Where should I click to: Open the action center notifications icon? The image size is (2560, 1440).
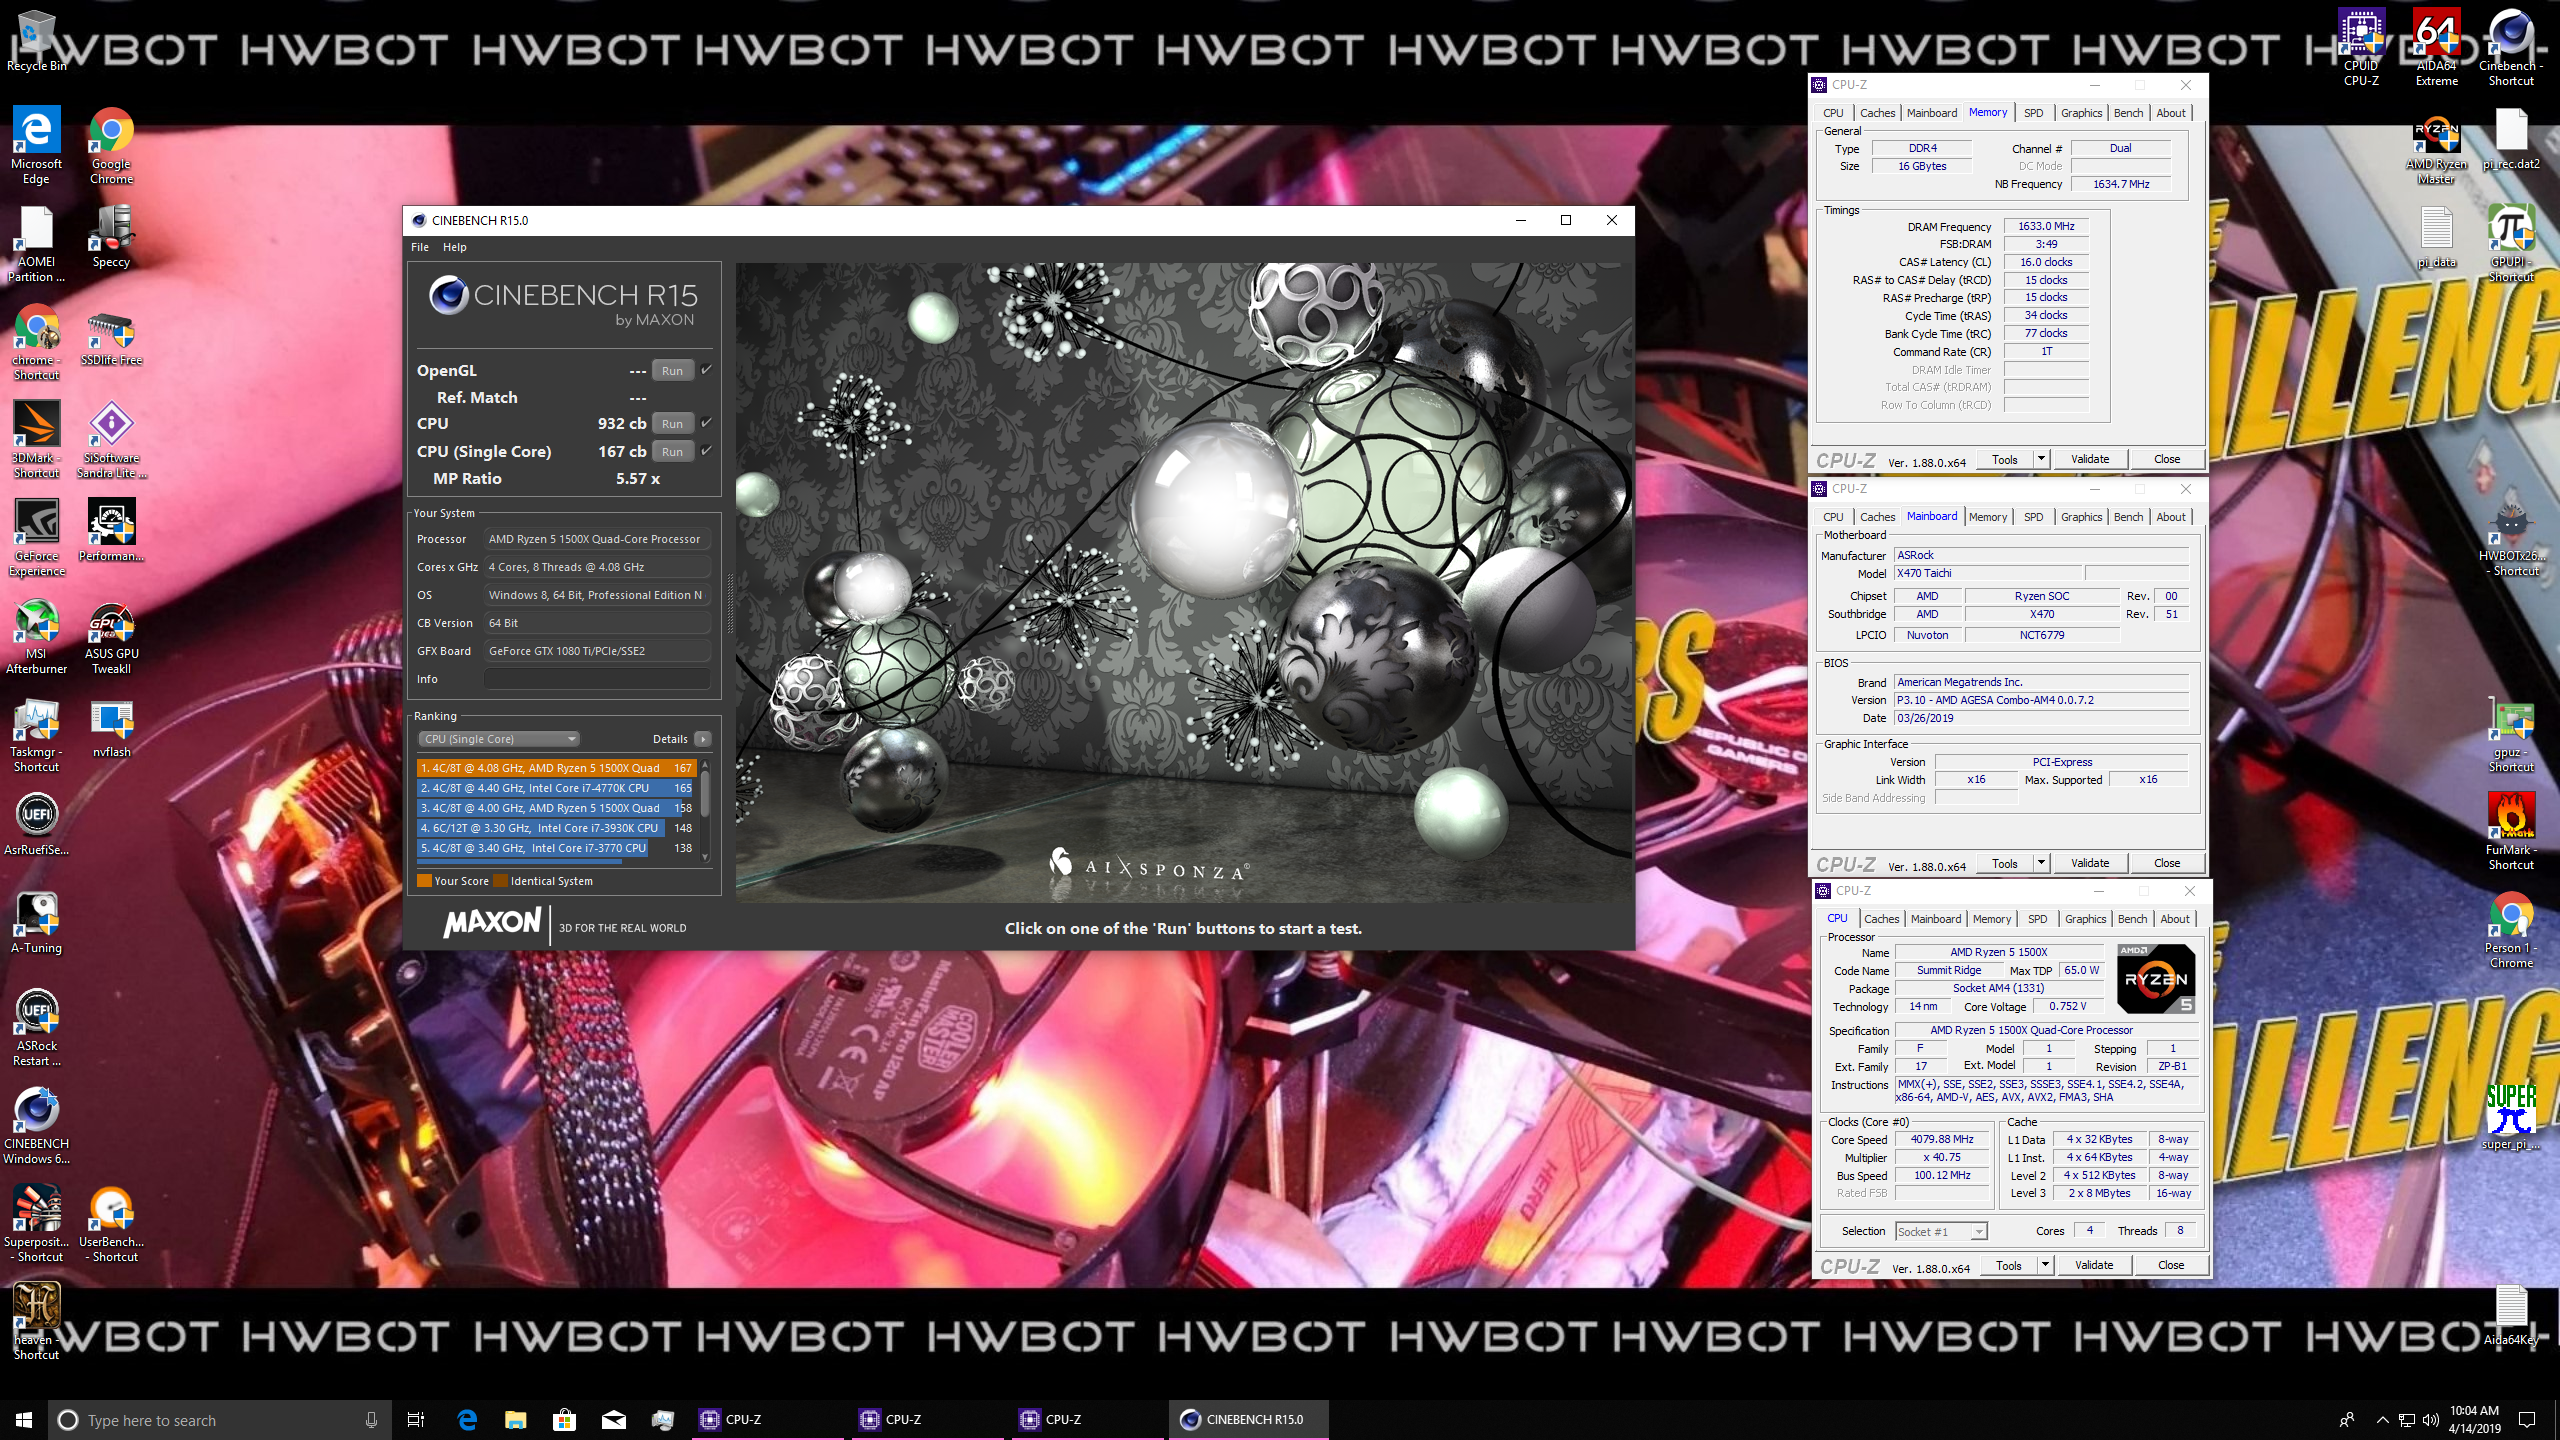click(x=2527, y=1419)
